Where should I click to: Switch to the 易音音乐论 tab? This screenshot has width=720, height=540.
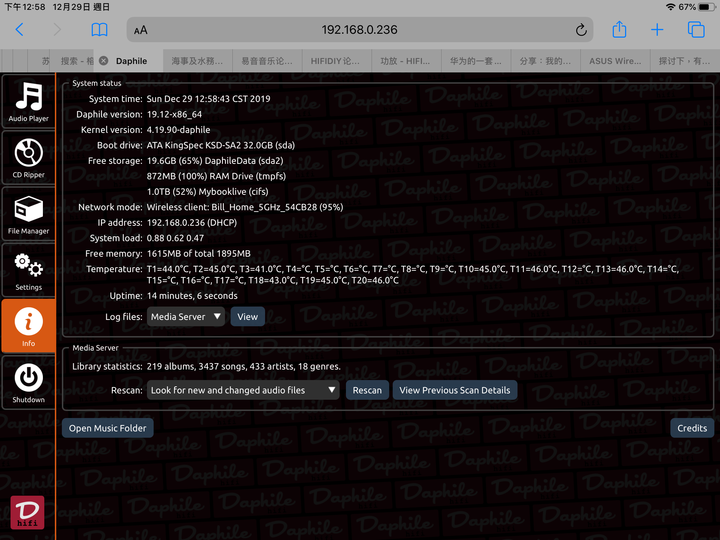pos(267,61)
